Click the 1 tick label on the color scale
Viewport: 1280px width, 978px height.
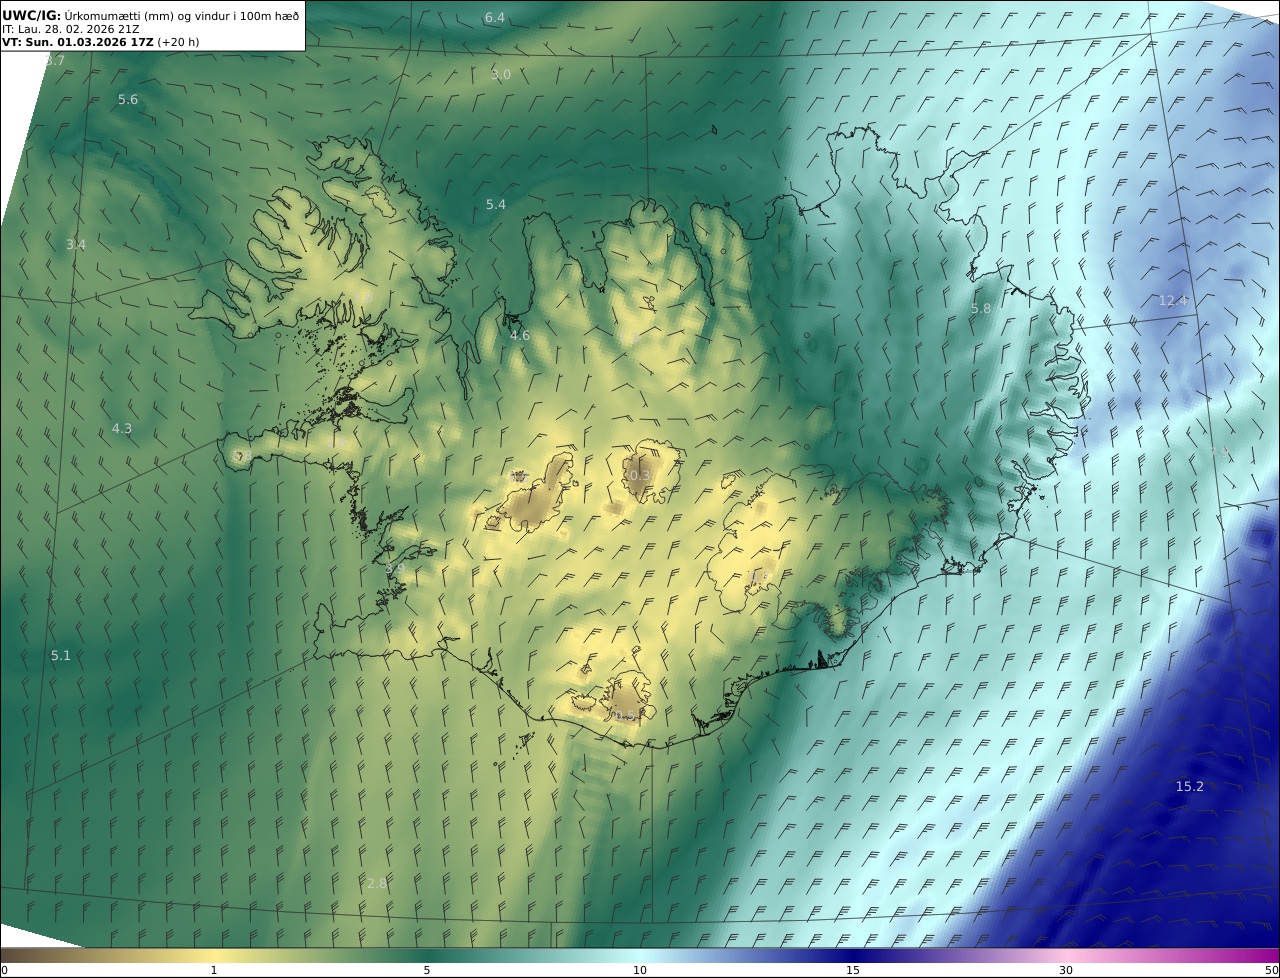coord(214,970)
